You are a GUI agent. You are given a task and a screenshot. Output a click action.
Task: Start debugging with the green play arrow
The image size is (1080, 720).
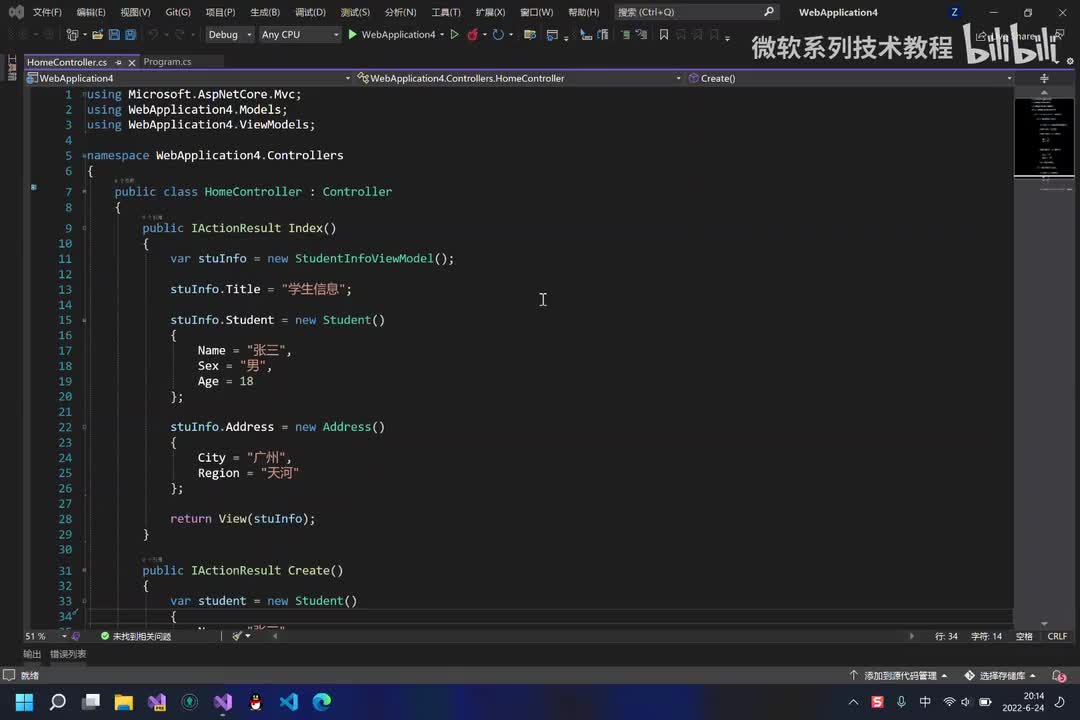tap(353, 34)
